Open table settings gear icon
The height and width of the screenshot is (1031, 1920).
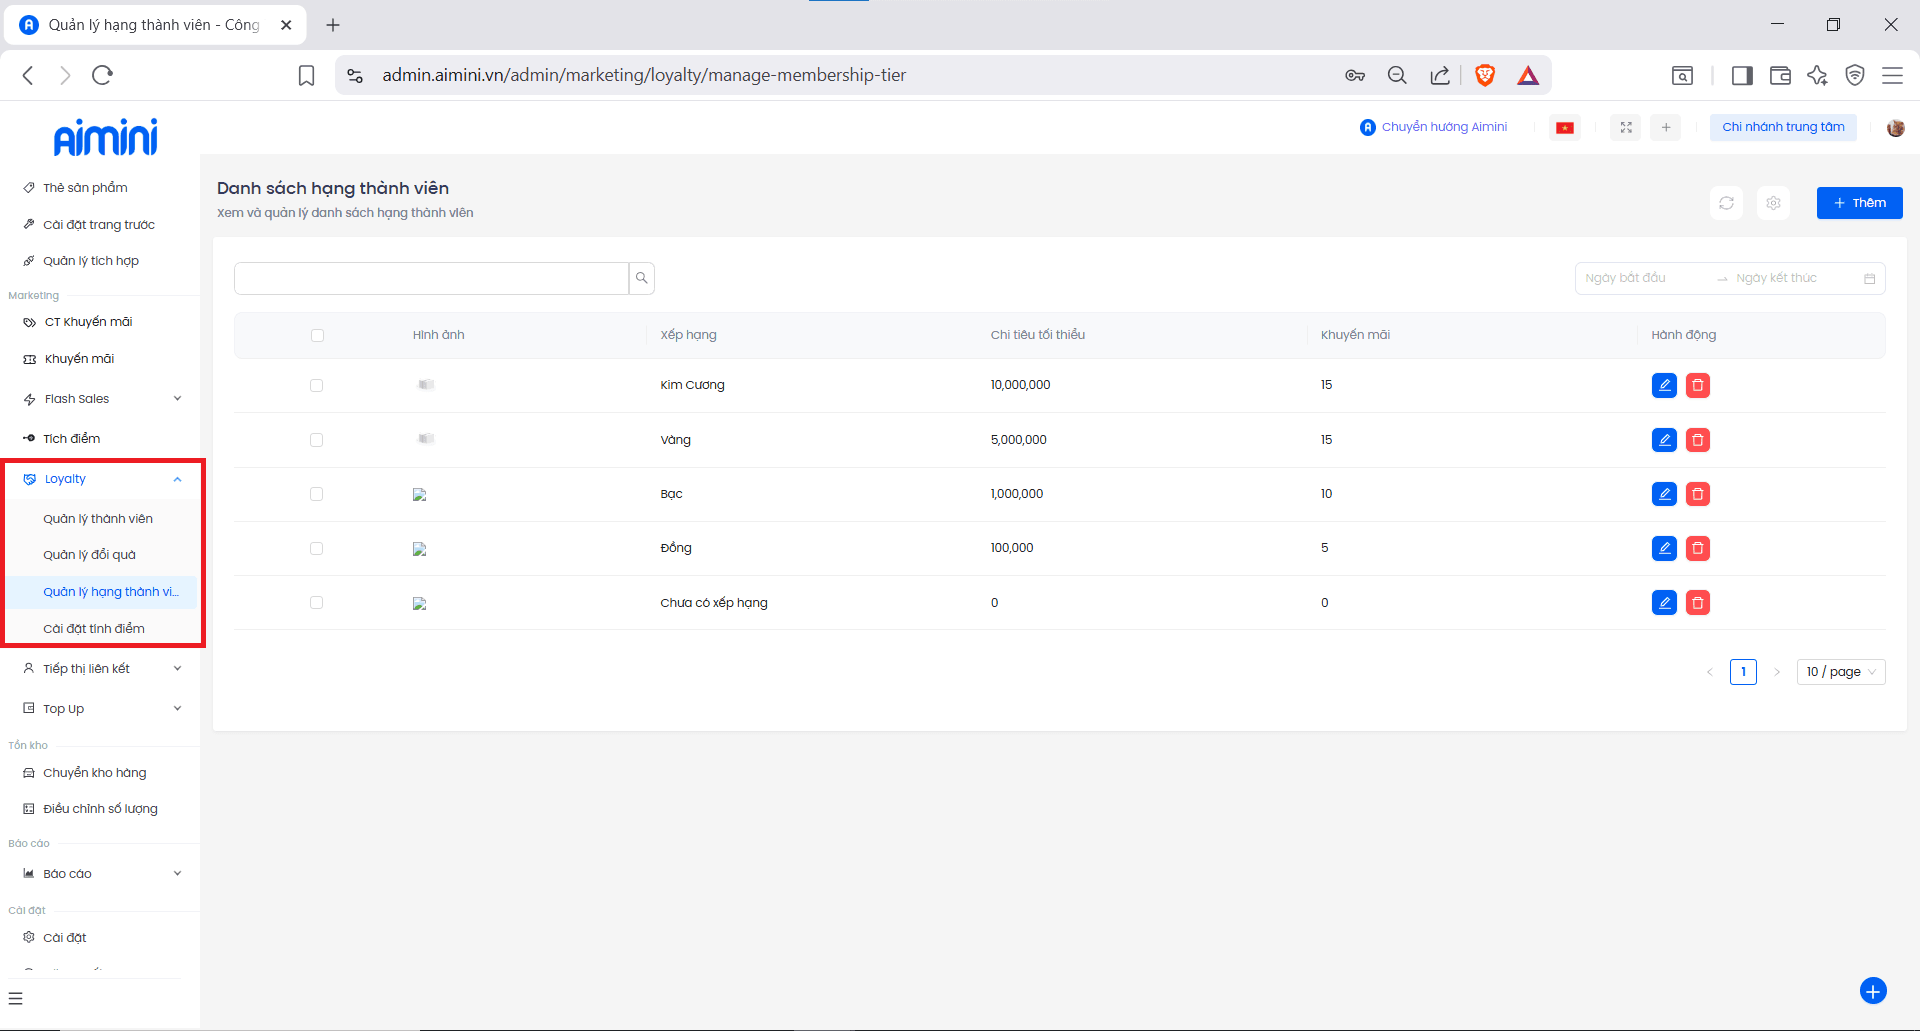point(1773,203)
